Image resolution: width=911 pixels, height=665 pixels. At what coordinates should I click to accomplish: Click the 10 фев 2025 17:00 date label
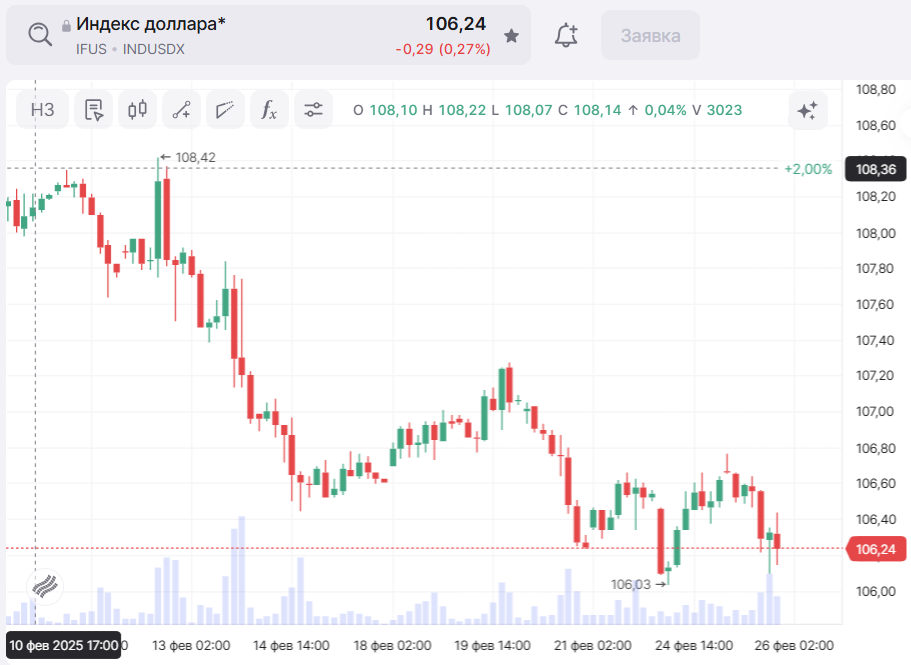tap(64, 645)
